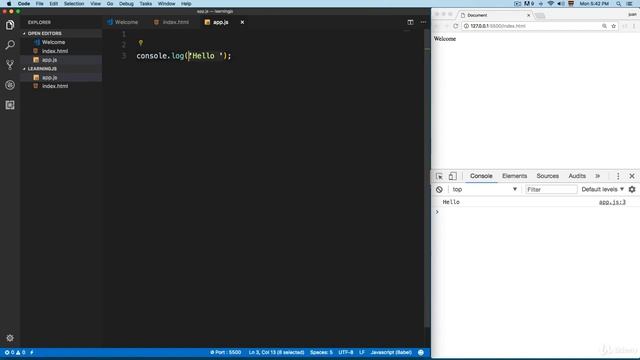
Task: Open the Debug view in activity bar
Action: 10,85
